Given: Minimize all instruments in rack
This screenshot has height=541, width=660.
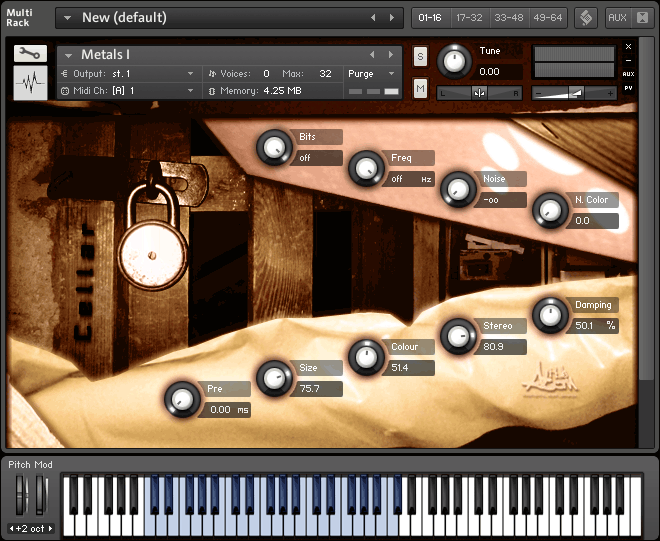Looking at the screenshot, I should pyautogui.click(x=642, y=18).
